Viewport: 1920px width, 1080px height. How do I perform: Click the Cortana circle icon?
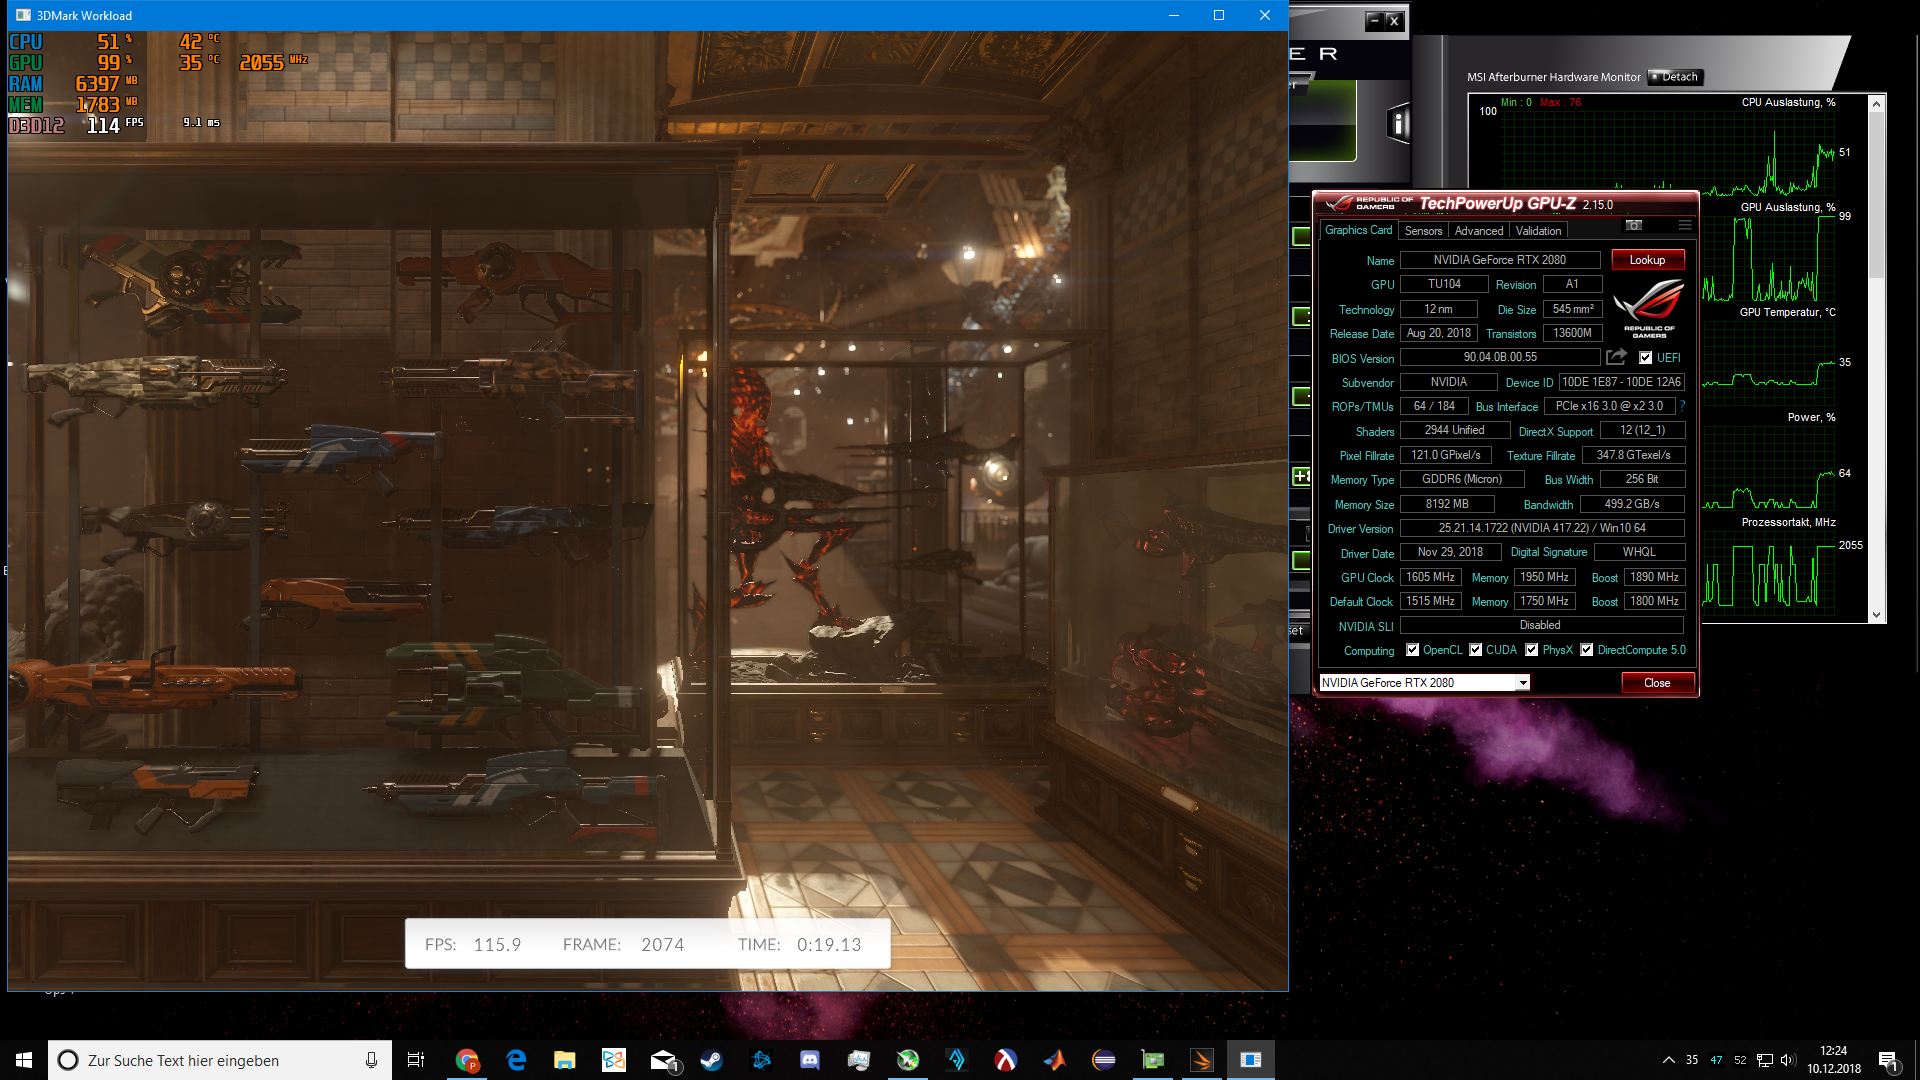pyautogui.click(x=68, y=1060)
